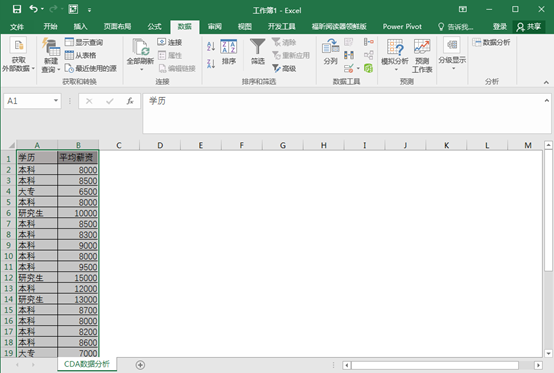Open the 分级显示 outline dropdown
Viewport: 554px width, 373px height.
coord(452,54)
